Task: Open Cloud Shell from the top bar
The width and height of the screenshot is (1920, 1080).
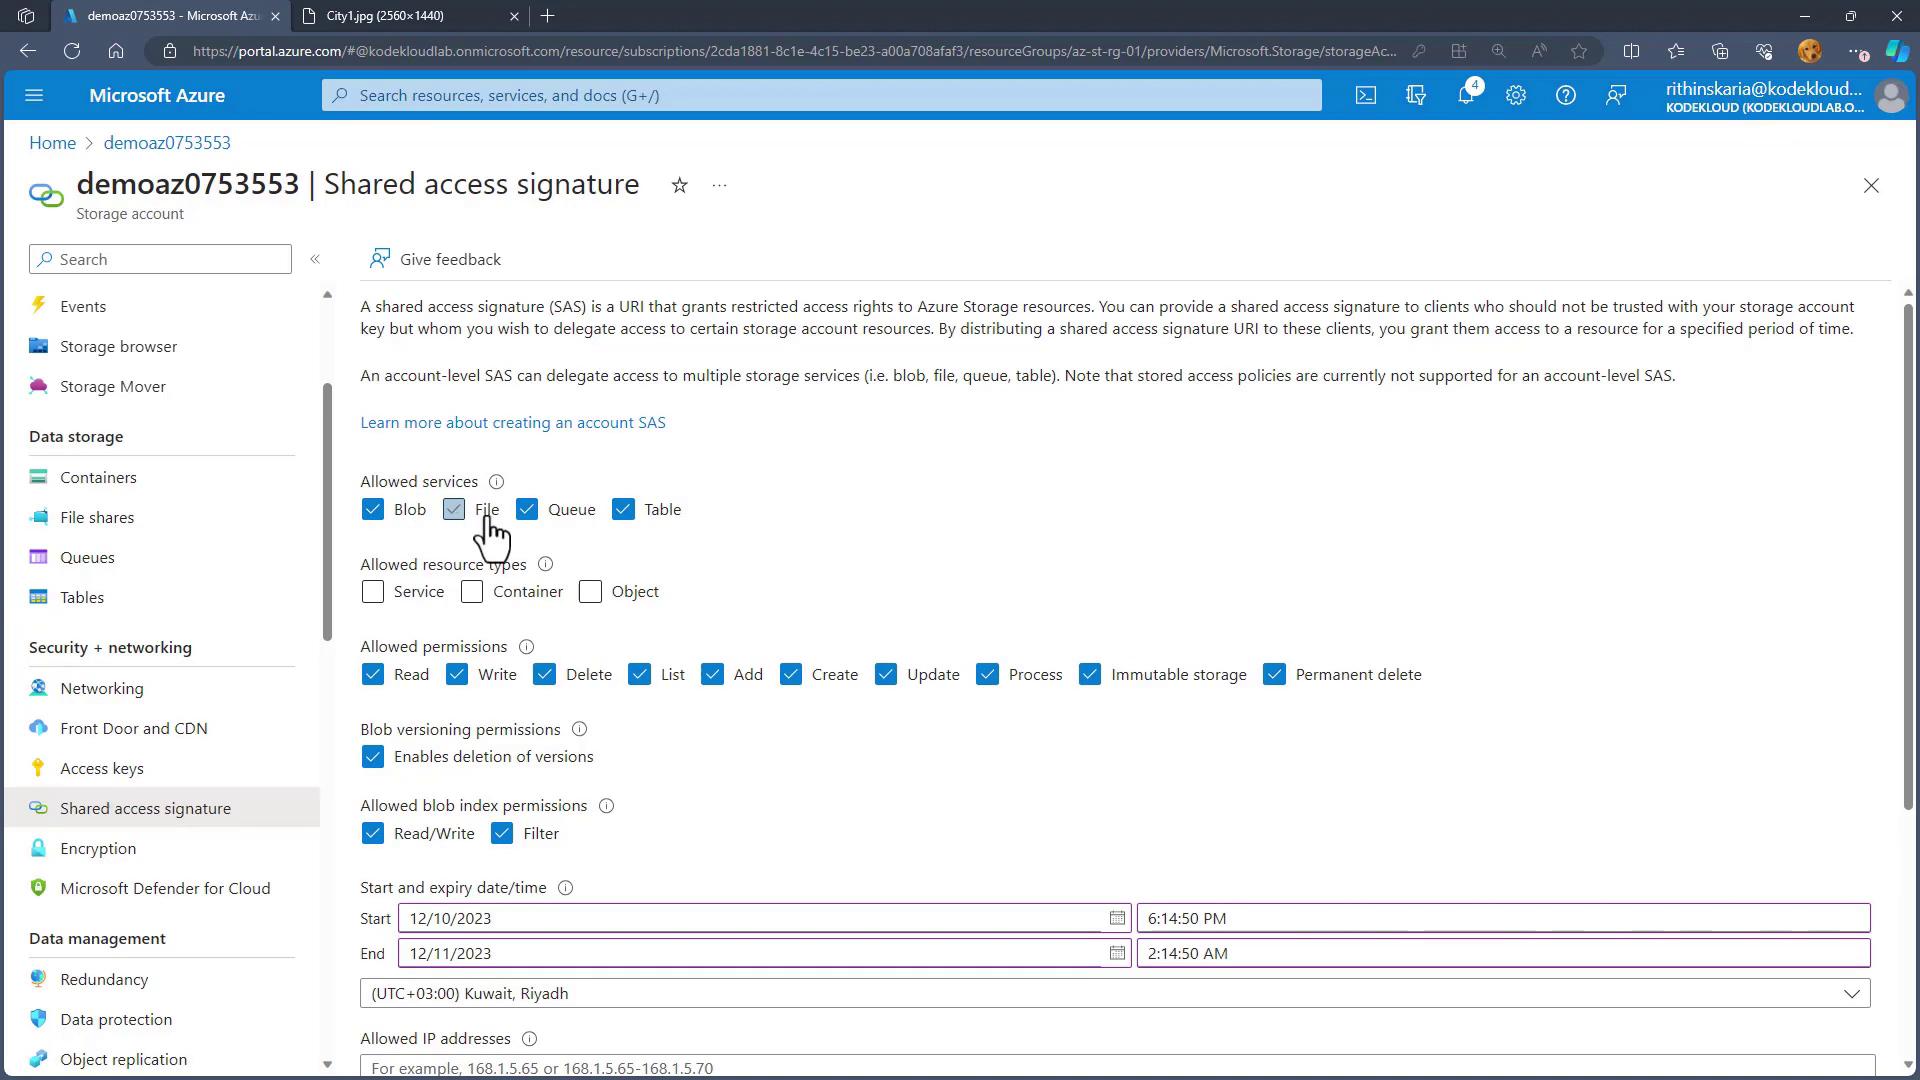Action: 1365,95
